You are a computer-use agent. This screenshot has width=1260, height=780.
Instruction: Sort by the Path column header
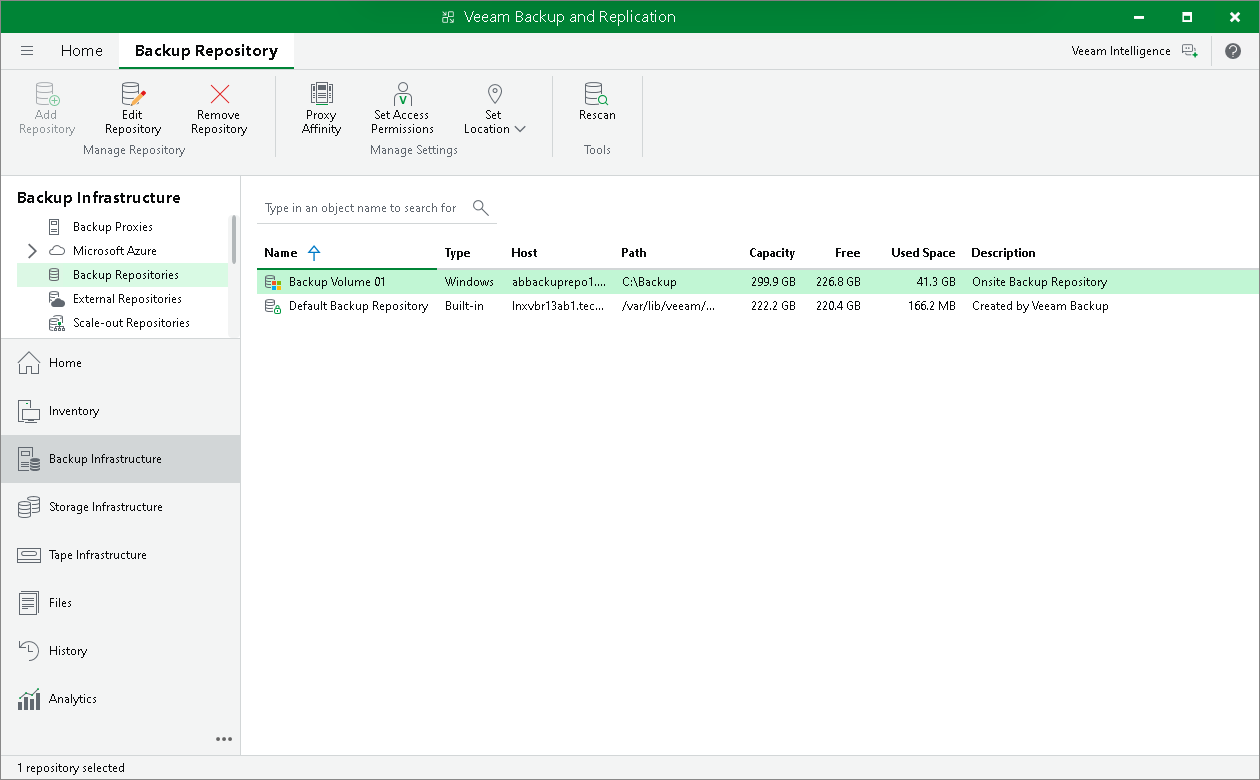point(633,253)
